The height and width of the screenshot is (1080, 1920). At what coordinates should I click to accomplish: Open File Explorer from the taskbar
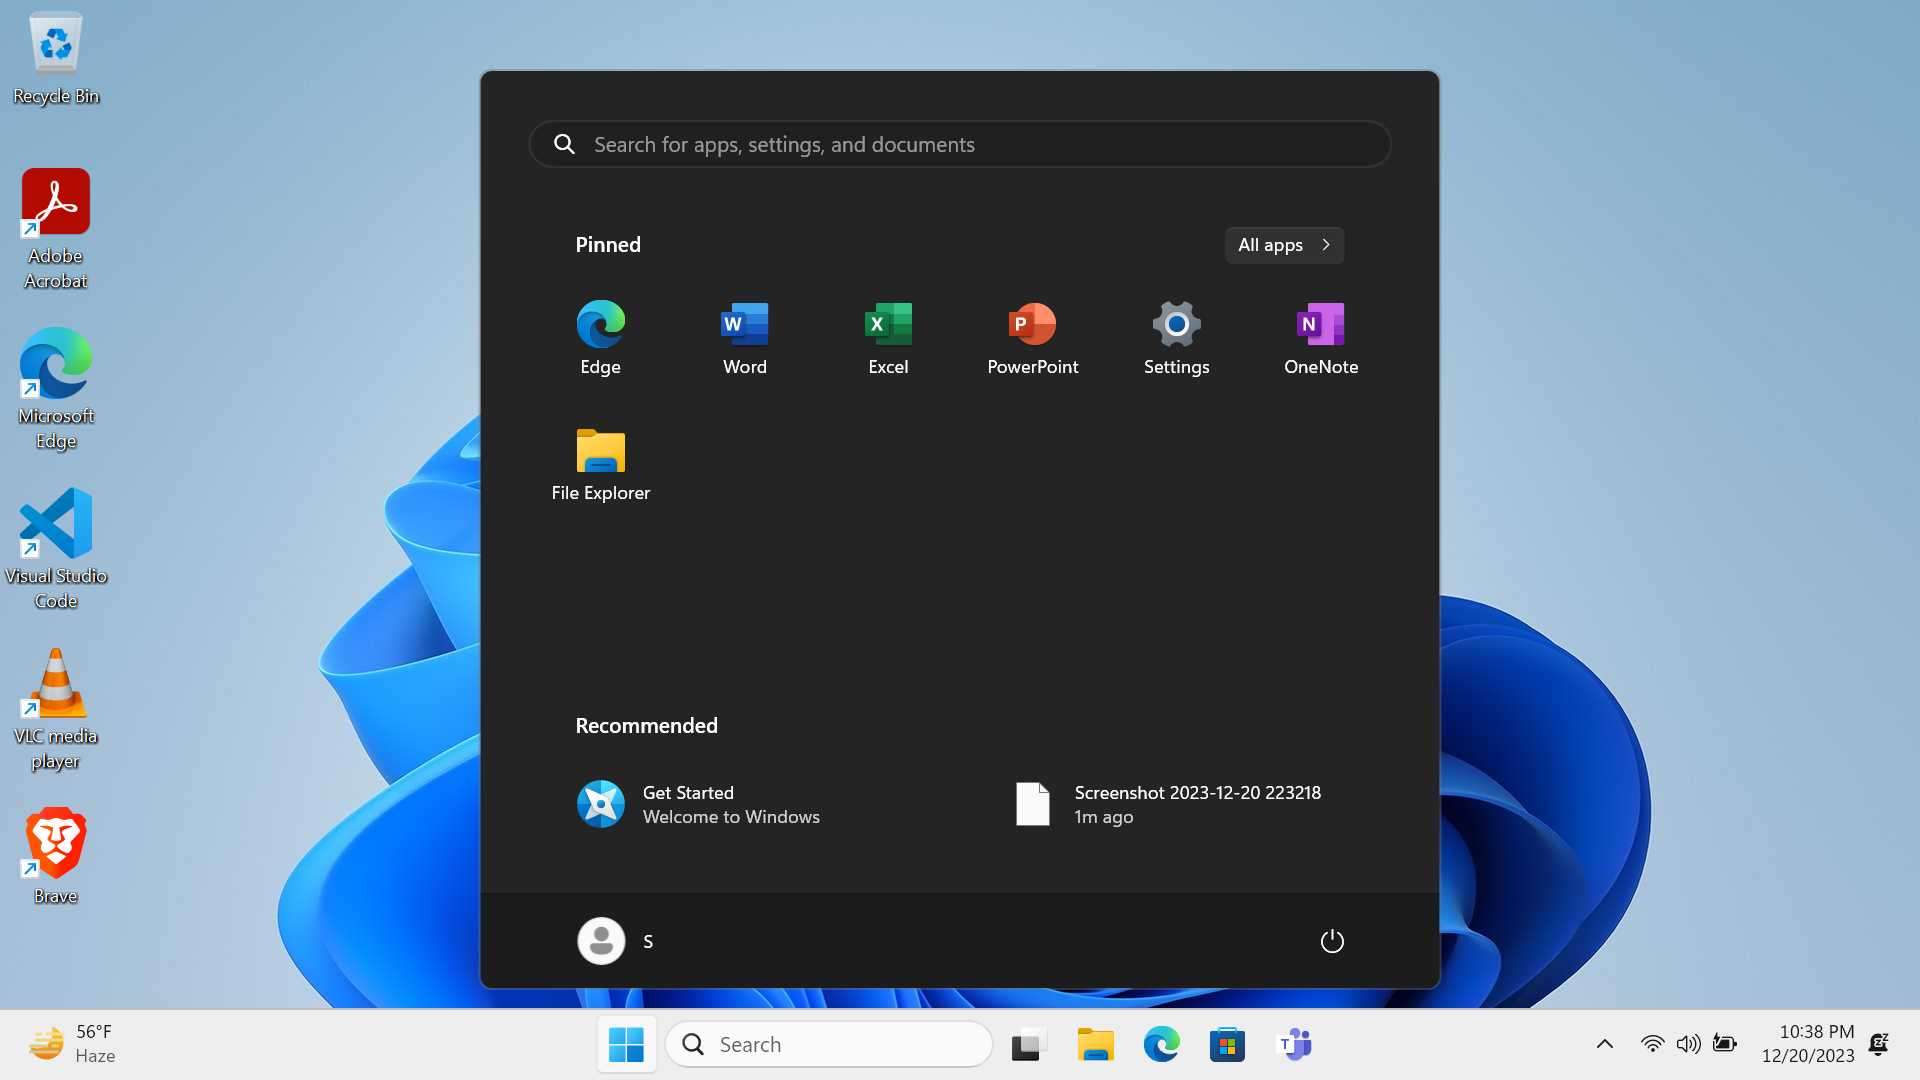(x=1095, y=1045)
